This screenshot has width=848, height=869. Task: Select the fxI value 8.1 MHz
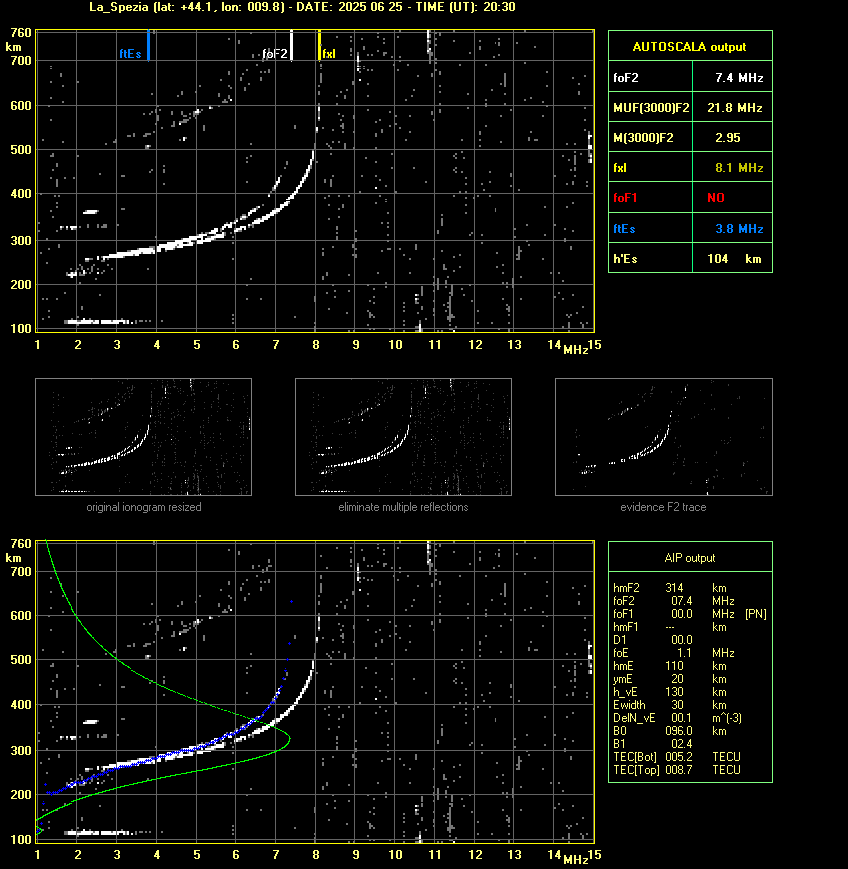pyautogui.click(x=739, y=167)
